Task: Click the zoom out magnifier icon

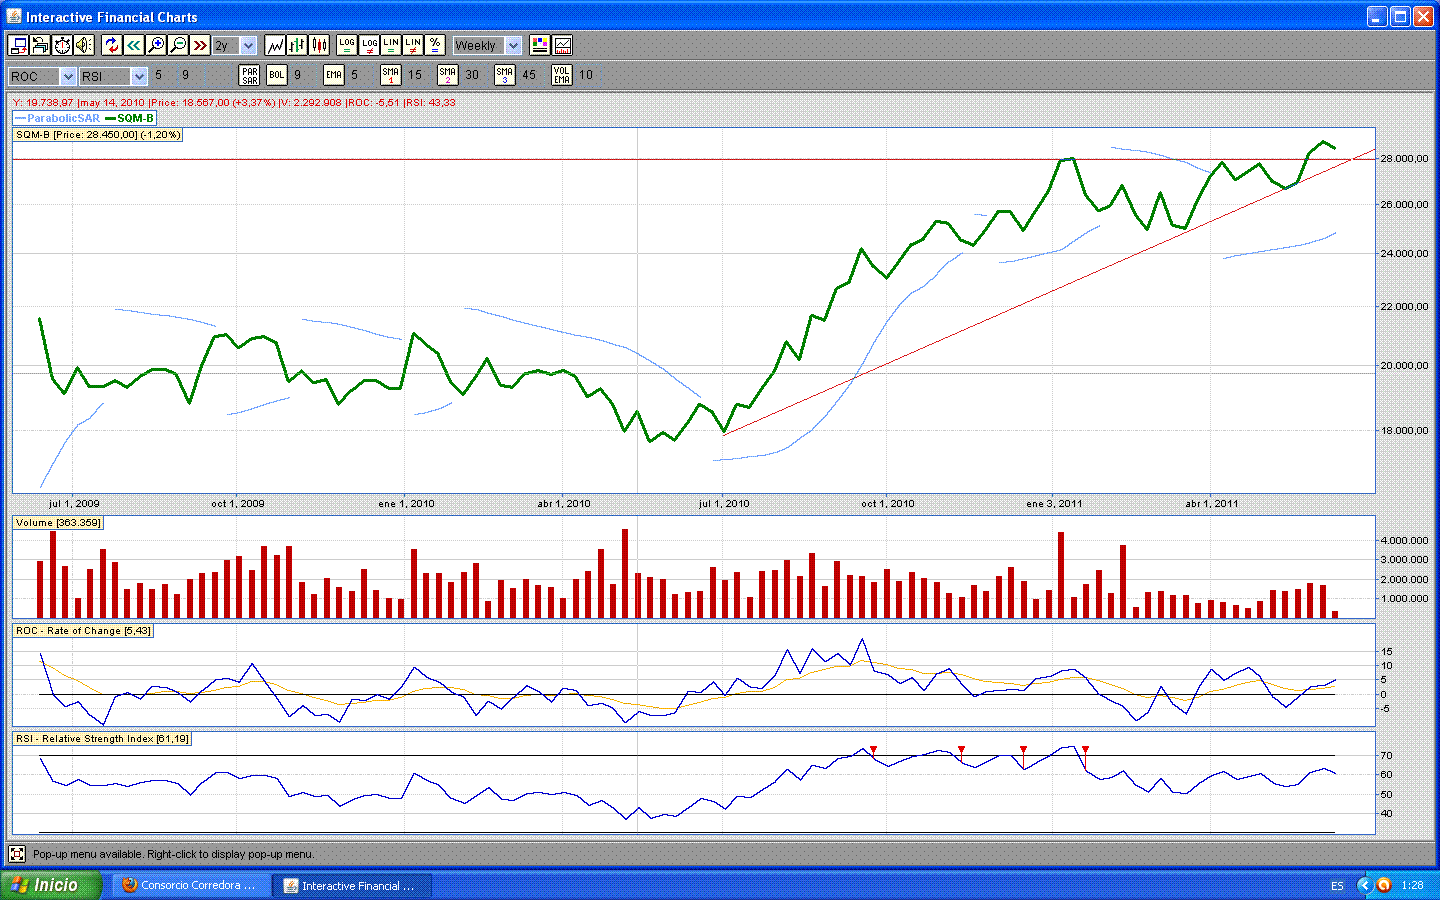Action: 178,45
